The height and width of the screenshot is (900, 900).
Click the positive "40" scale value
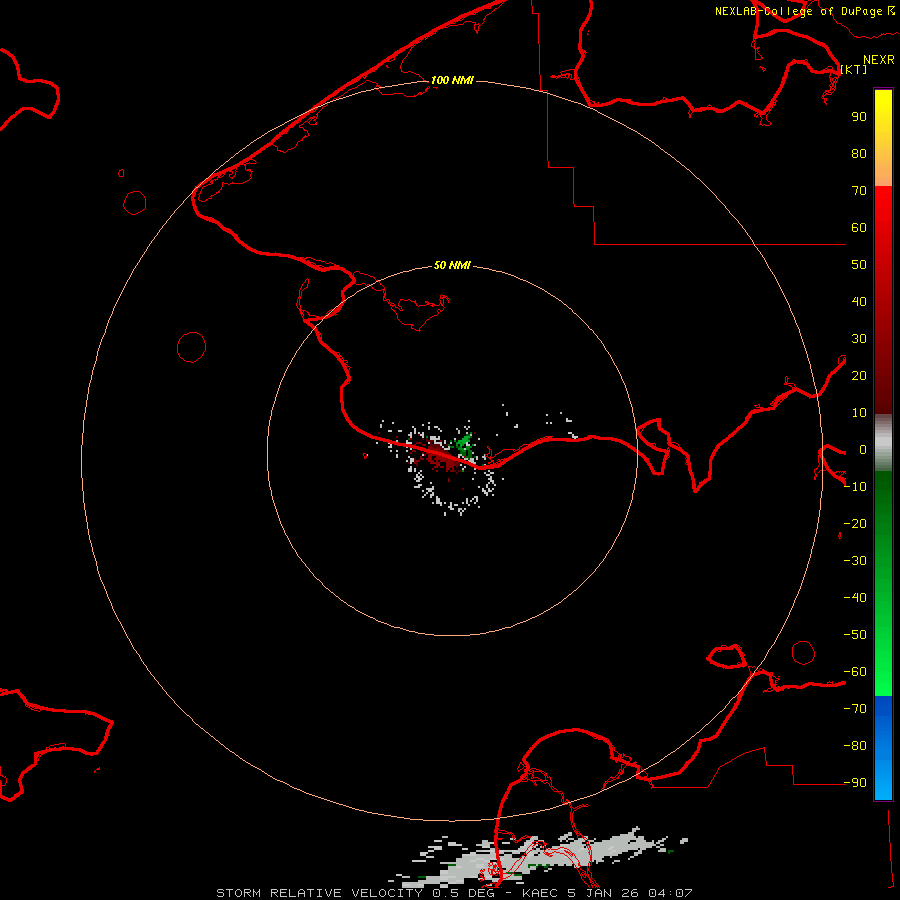coord(859,301)
